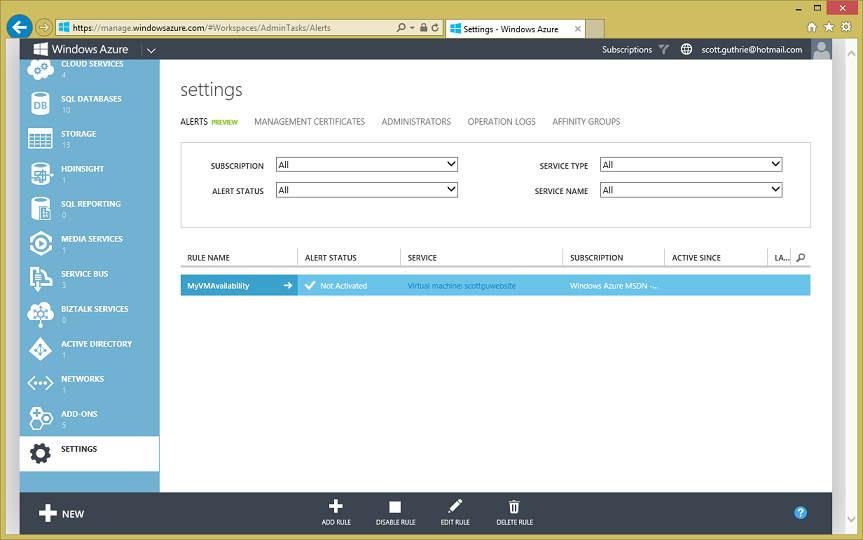Click scott.guthrie@hotmail.com account link
The image size is (863, 540).
[751, 50]
